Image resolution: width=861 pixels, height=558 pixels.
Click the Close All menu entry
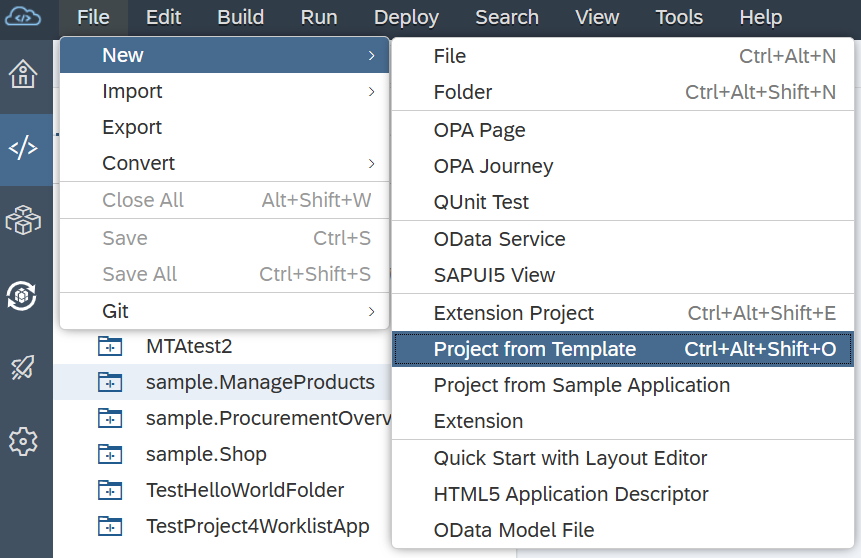point(225,200)
